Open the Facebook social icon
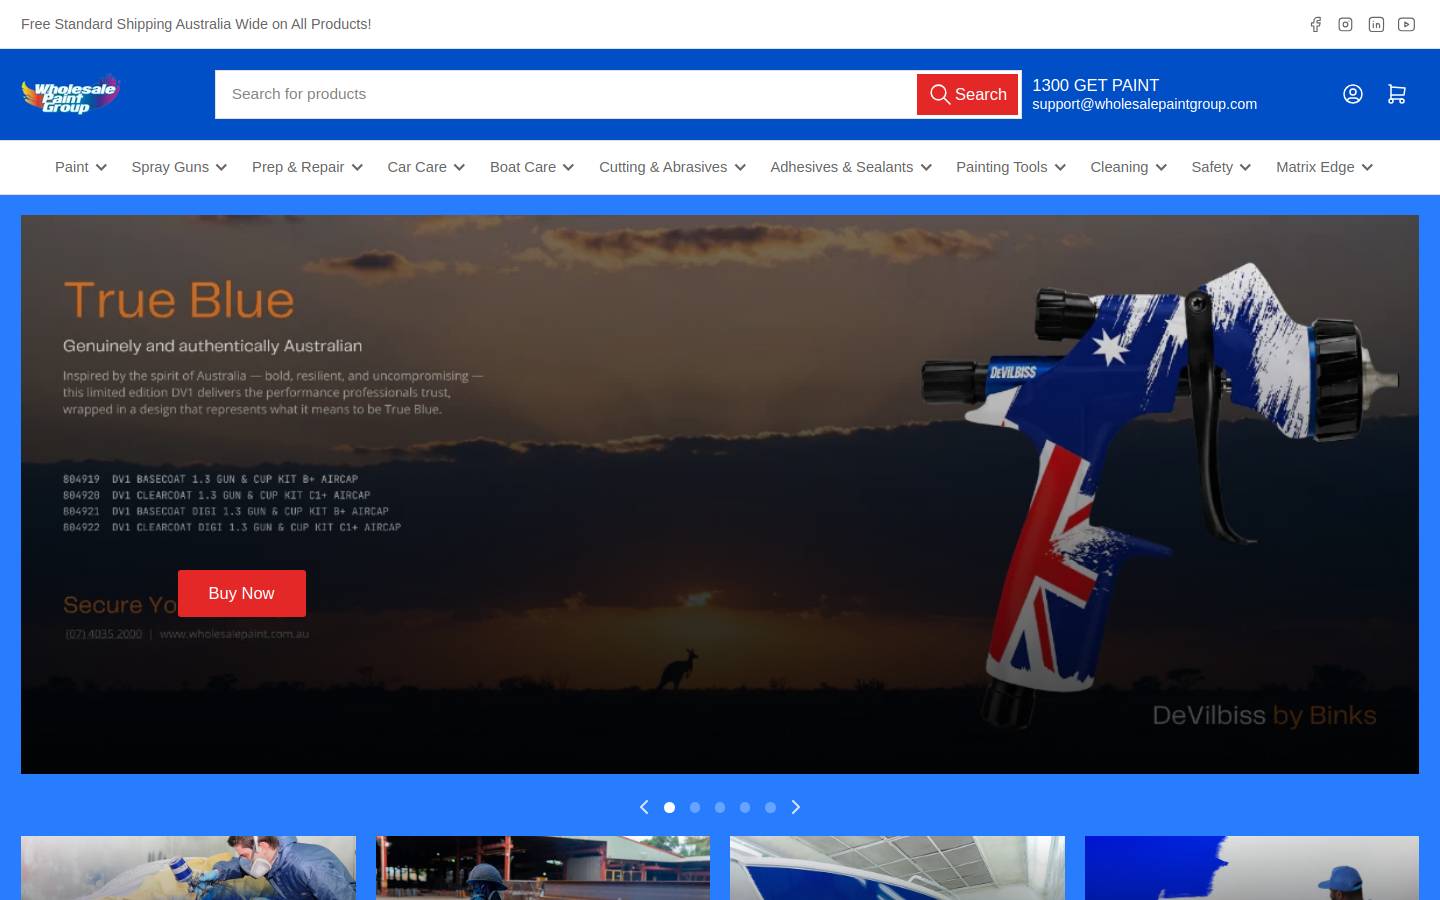This screenshot has height=900, width=1440. [1316, 24]
